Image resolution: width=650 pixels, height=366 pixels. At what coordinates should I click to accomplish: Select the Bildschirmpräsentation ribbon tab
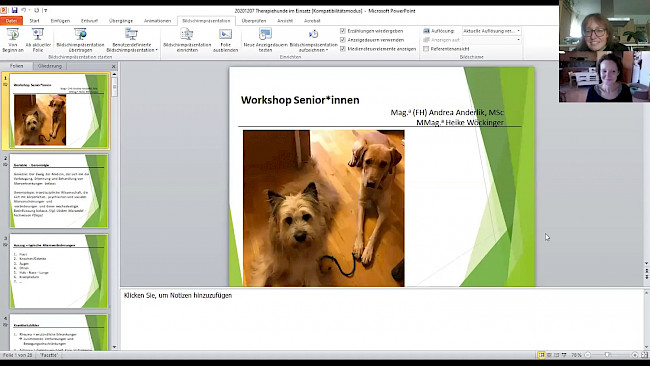coord(206,21)
